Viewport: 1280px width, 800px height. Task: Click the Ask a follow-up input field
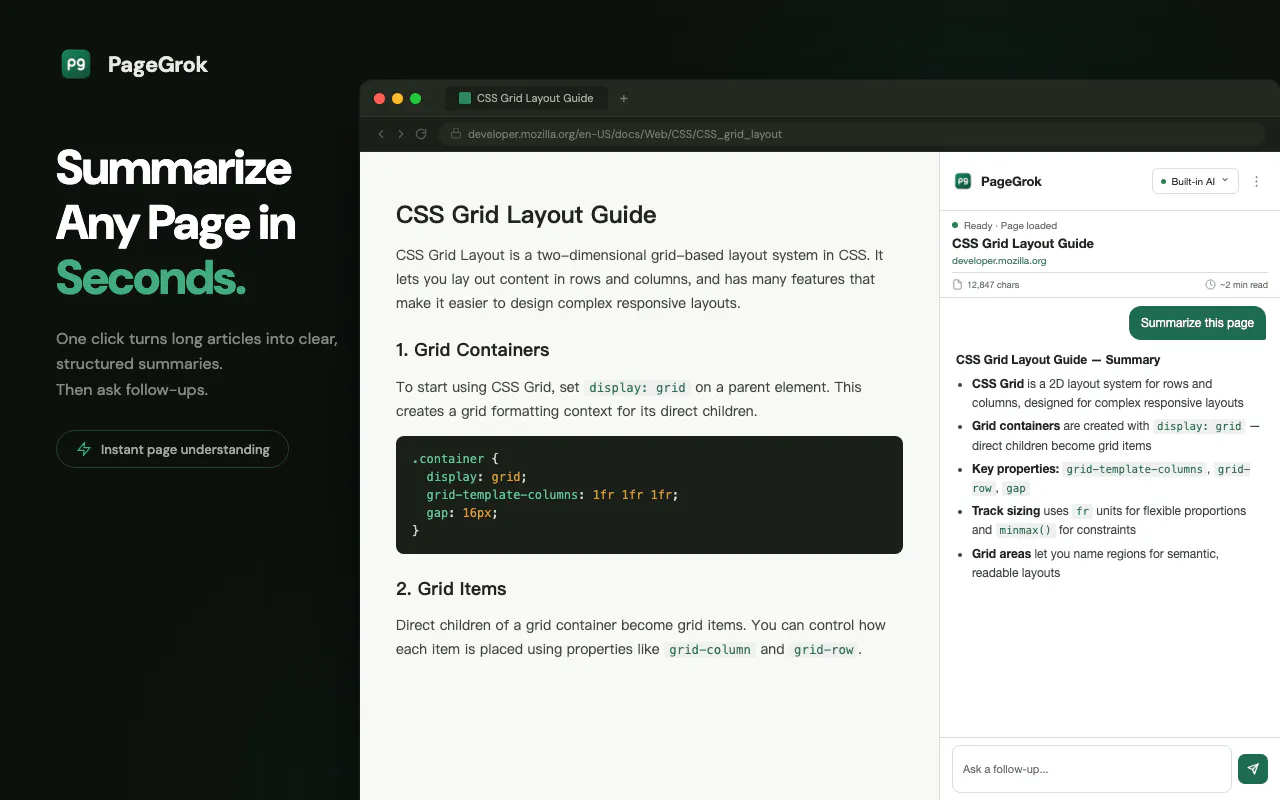[x=1091, y=769]
